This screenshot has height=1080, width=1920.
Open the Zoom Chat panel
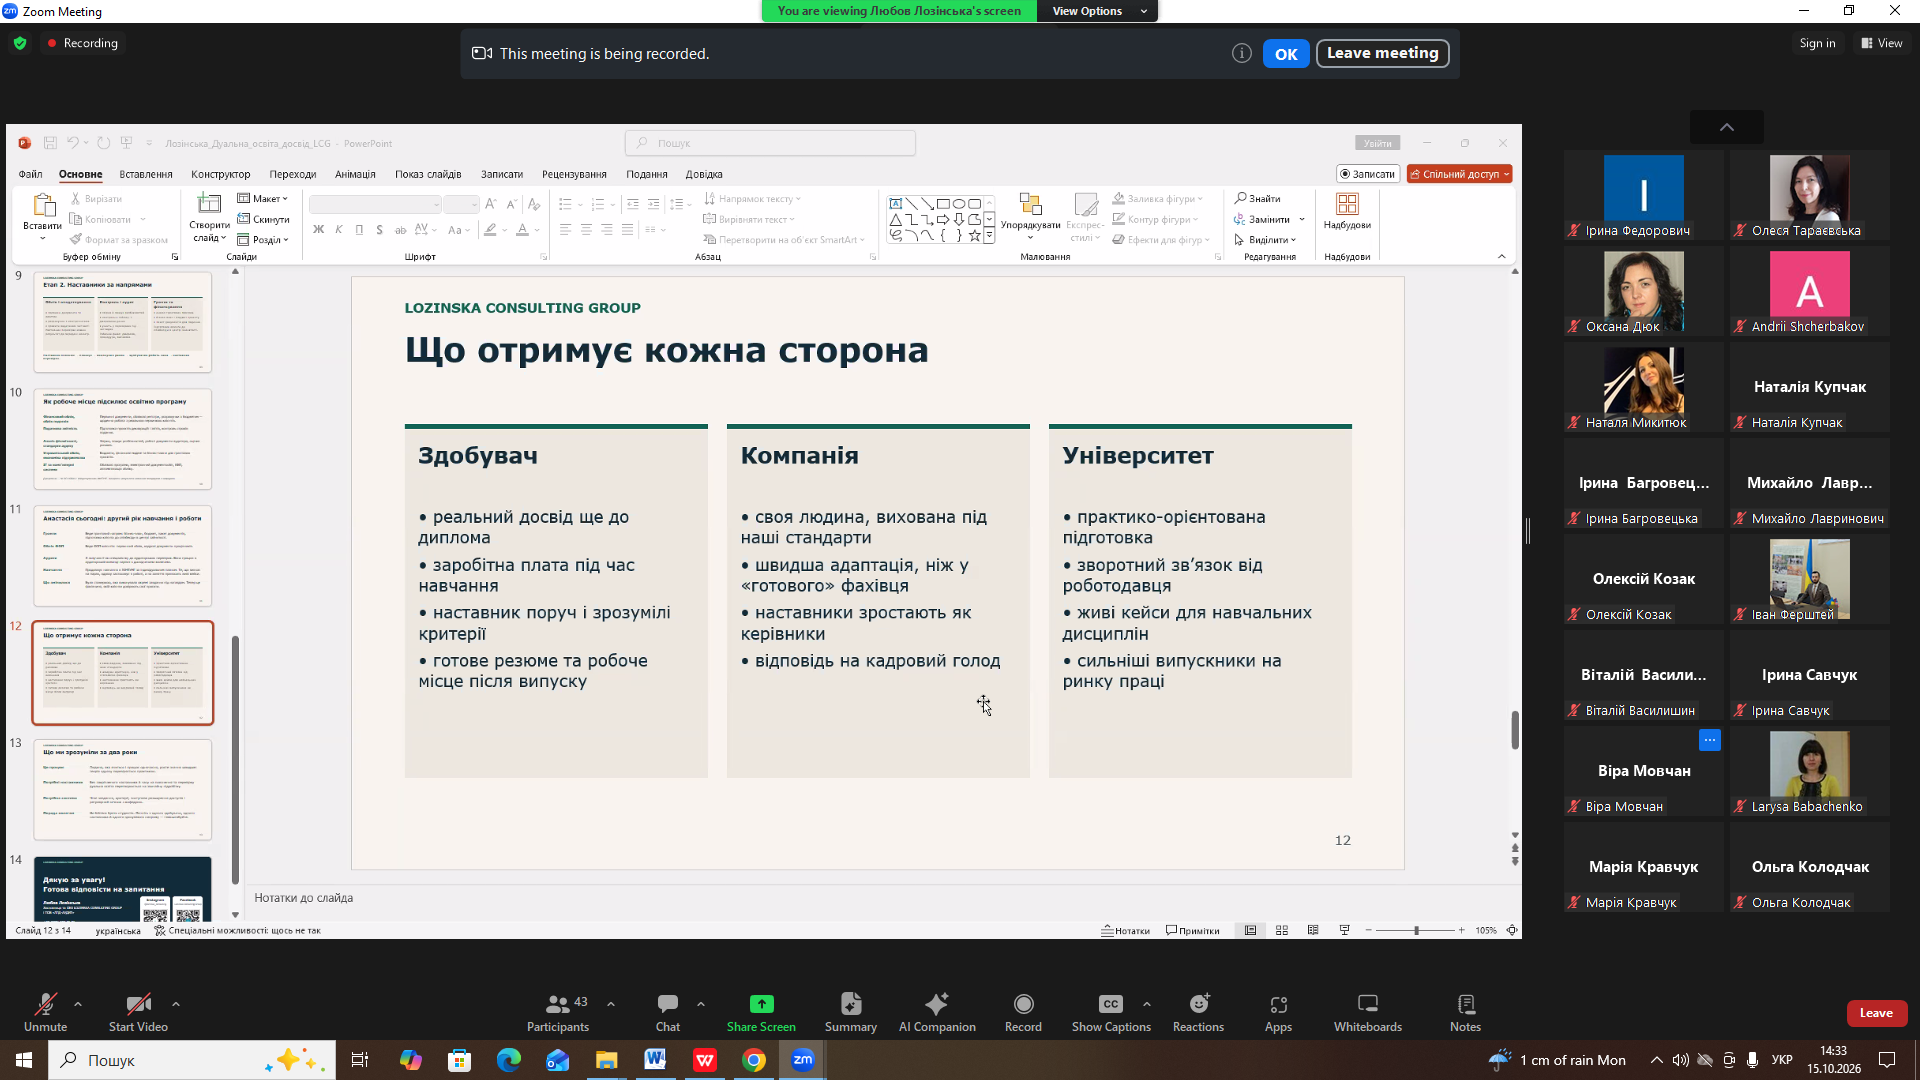pyautogui.click(x=668, y=1012)
